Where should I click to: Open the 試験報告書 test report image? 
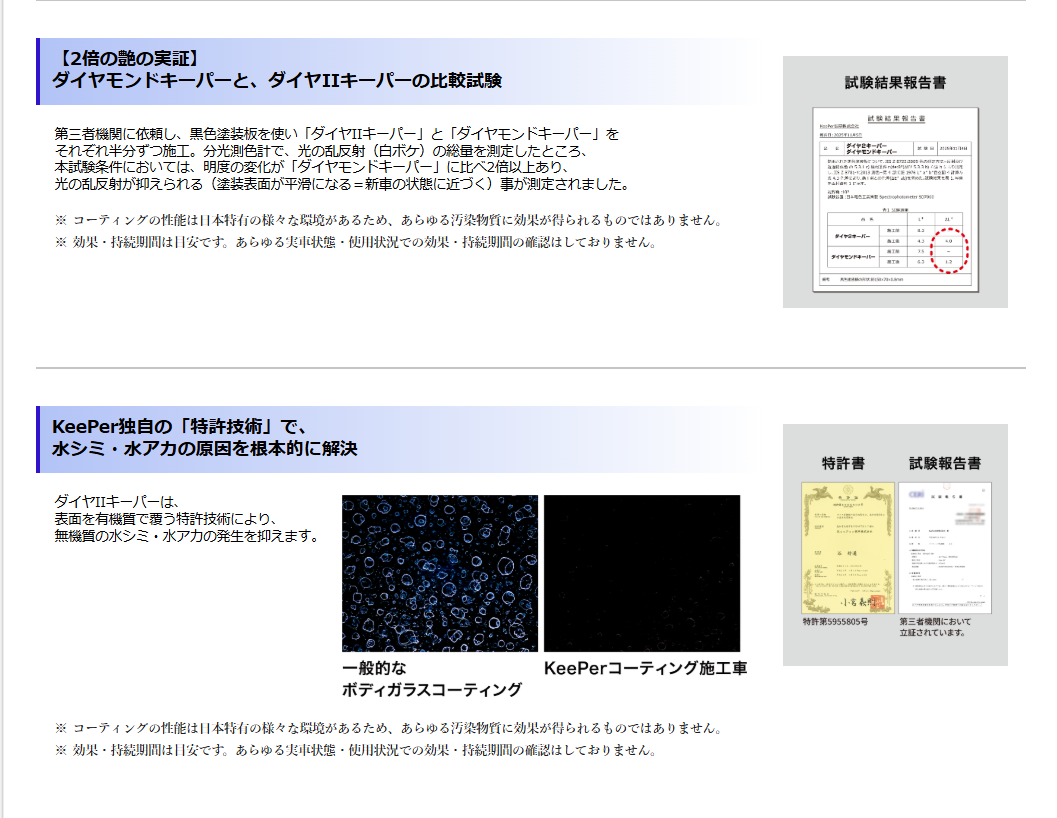pyautogui.click(x=945, y=548)
